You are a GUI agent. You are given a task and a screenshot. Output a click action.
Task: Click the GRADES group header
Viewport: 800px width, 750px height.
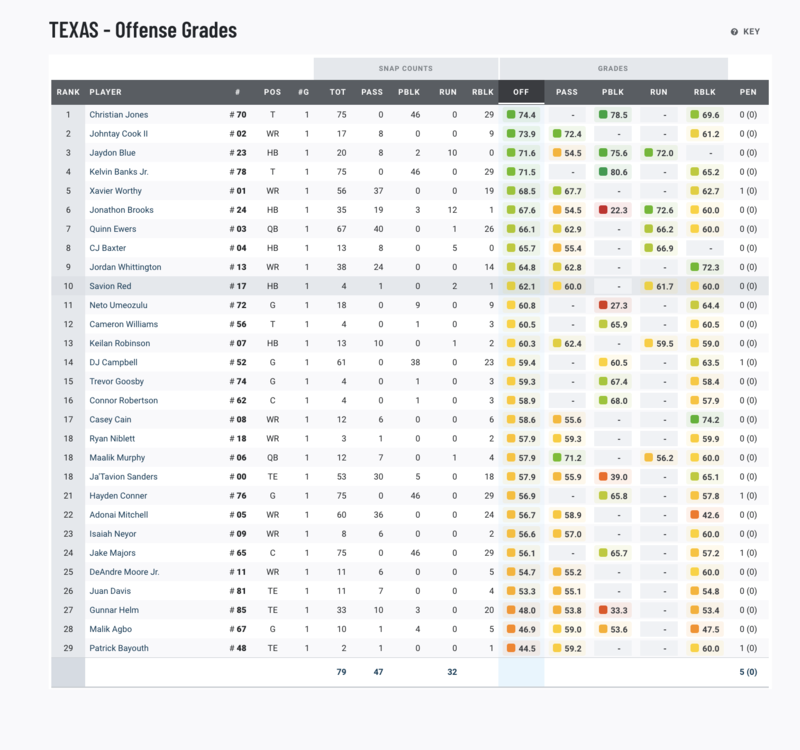[x=613, y=69]
